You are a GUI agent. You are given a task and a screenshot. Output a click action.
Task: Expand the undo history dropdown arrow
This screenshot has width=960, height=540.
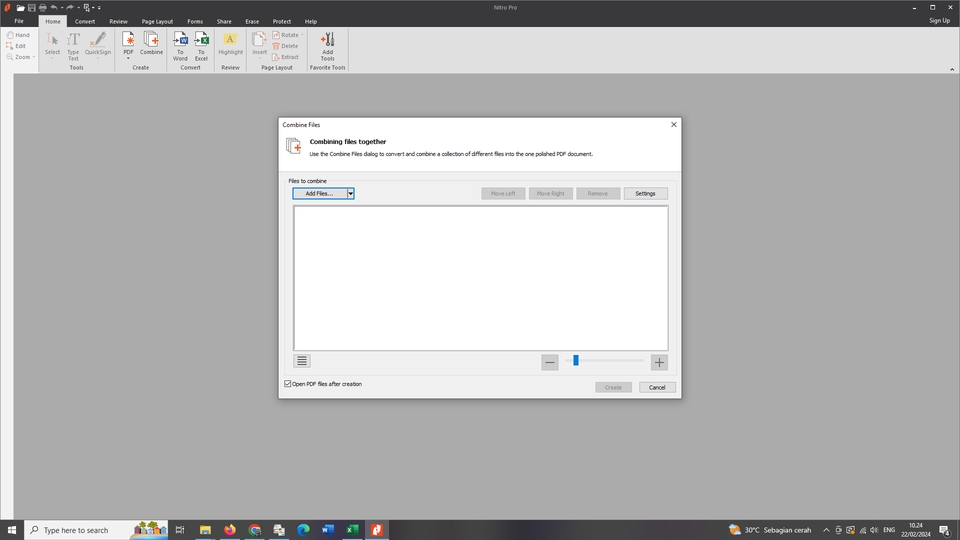click(x=62, y=7)
